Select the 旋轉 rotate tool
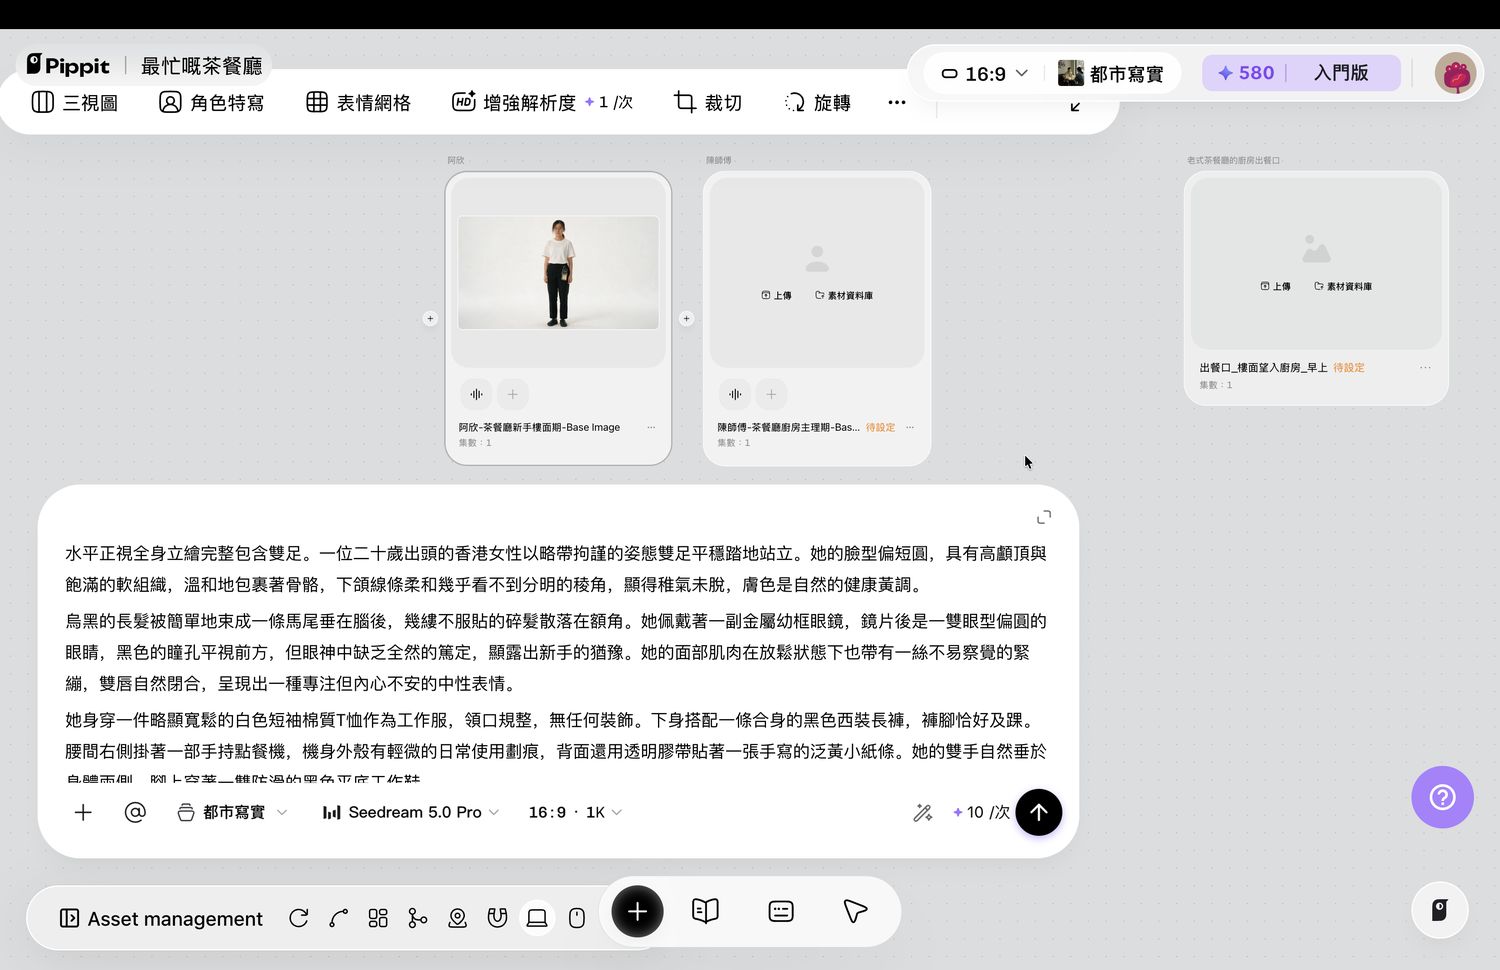 pos(817,102)
